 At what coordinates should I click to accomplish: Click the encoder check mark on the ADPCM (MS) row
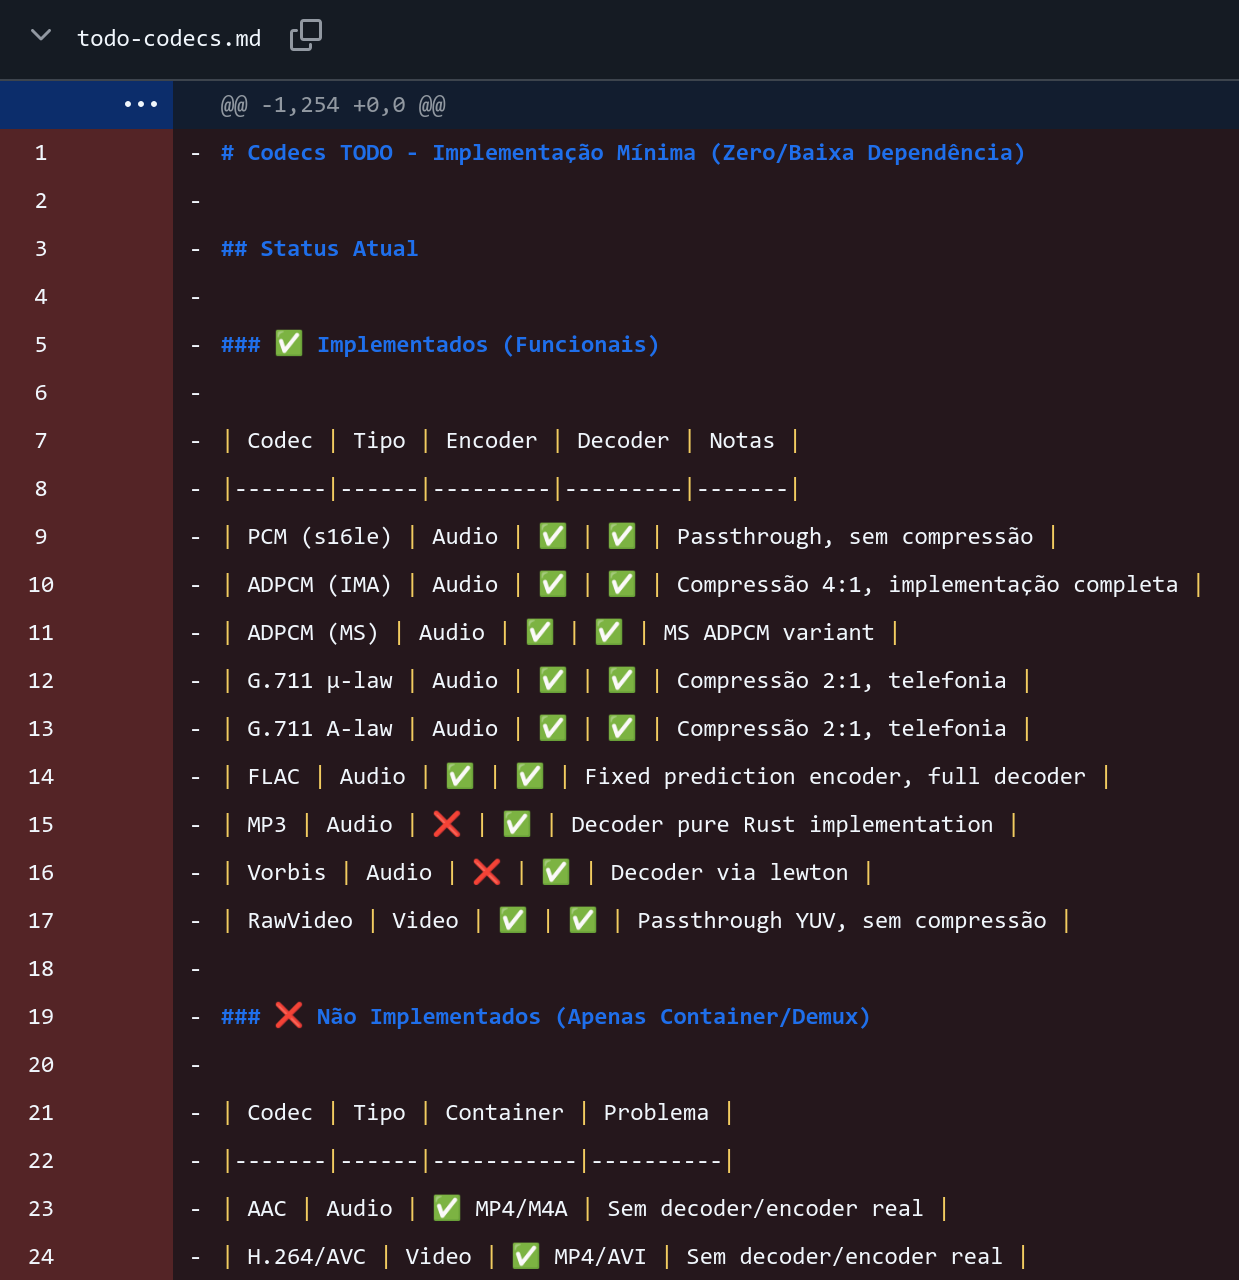pos(540,632)
